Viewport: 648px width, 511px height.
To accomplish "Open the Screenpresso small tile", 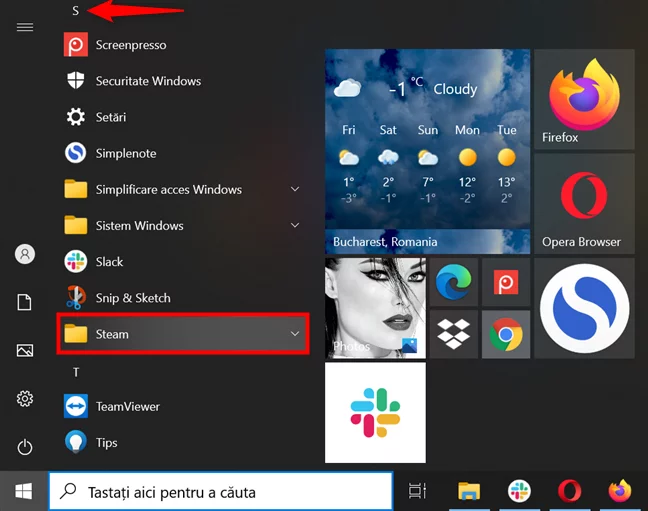I will point(506,282).
